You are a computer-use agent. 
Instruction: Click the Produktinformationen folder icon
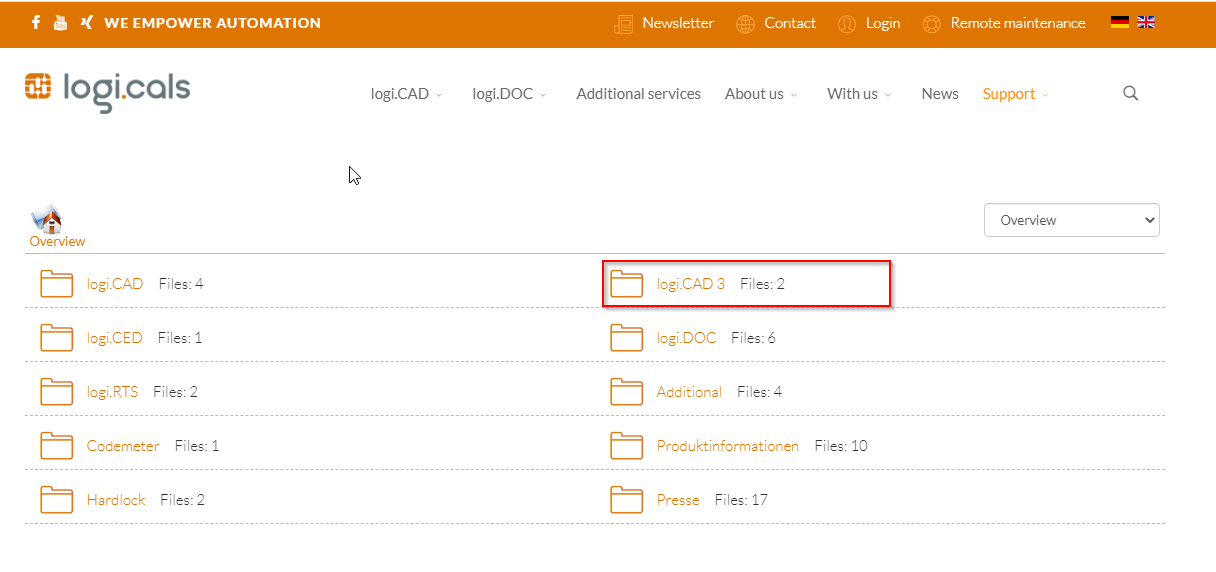pyautogui.click(x=627, y=446)
